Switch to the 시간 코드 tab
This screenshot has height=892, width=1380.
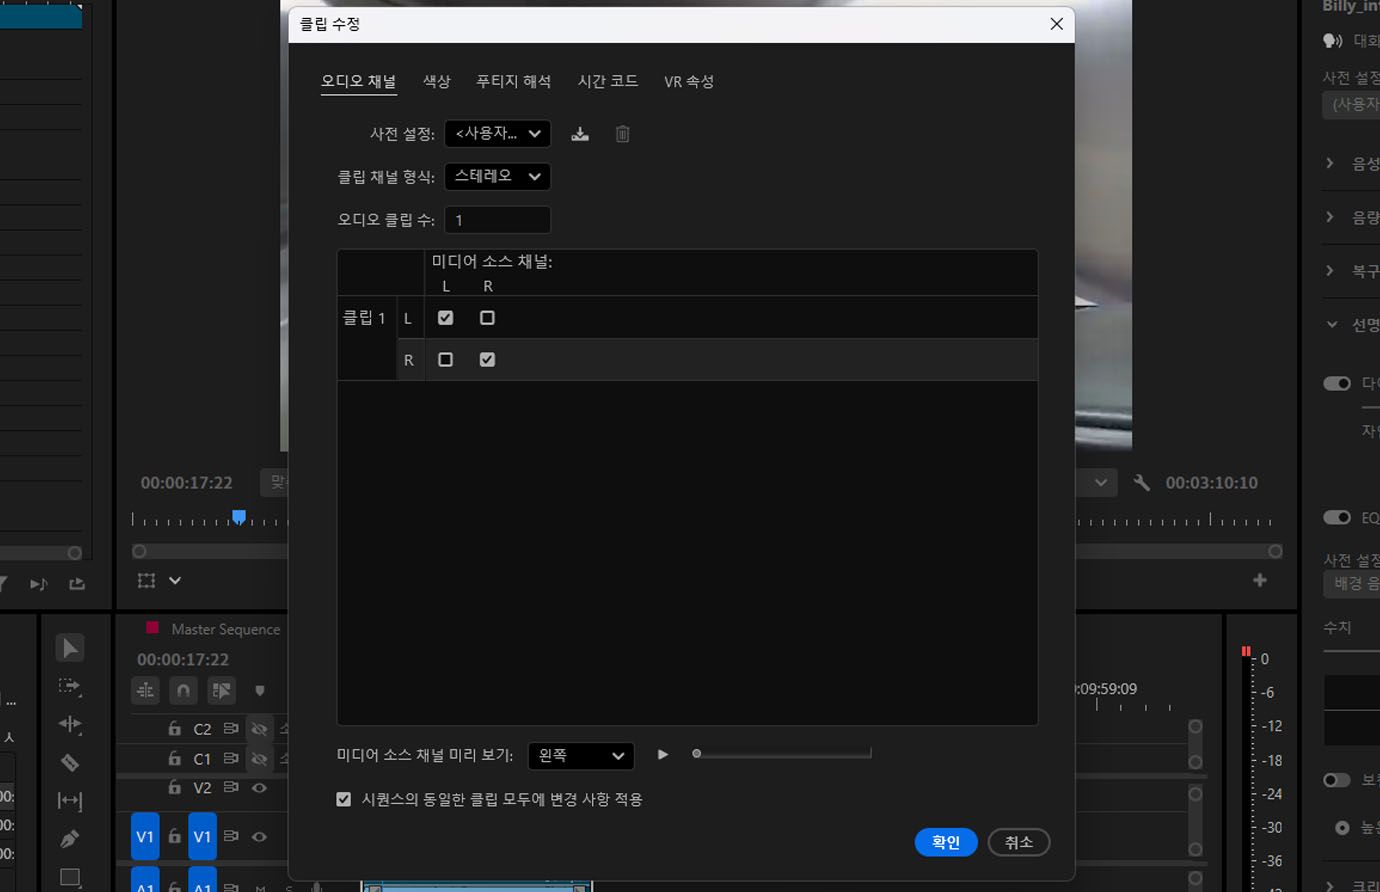[607, 81]
